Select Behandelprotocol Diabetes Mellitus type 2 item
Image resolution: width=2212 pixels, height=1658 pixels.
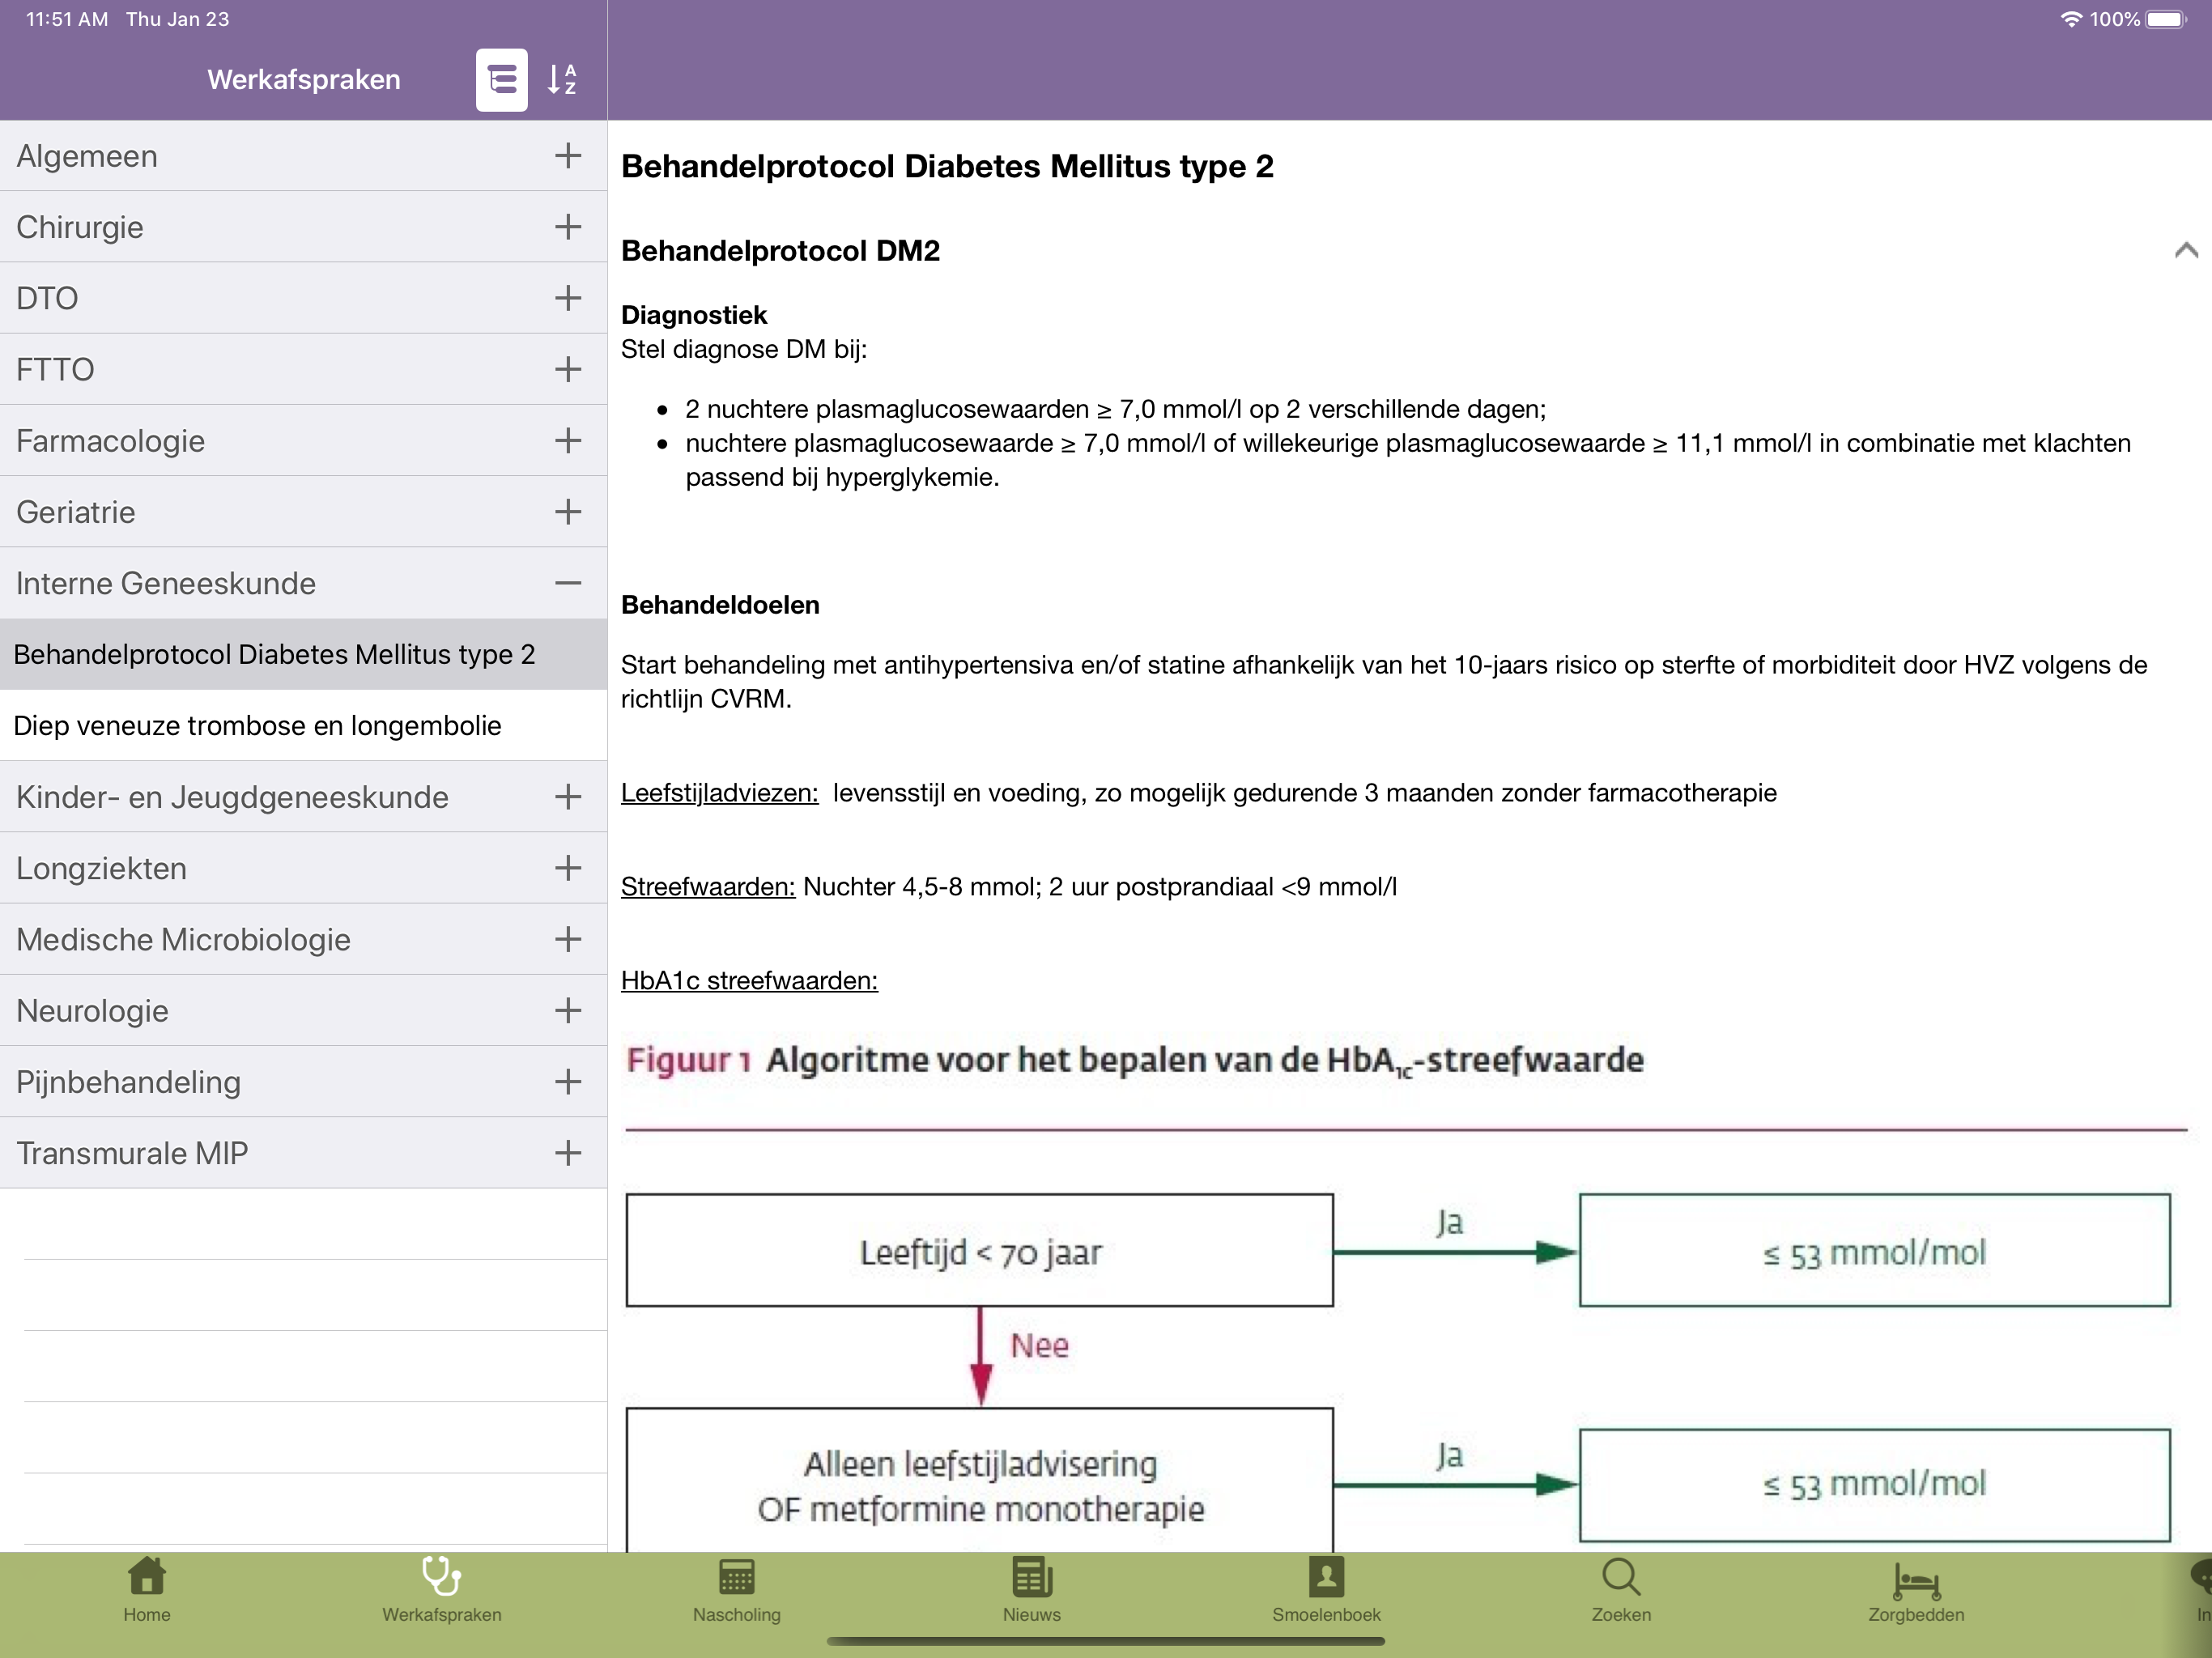click(304, 654)
